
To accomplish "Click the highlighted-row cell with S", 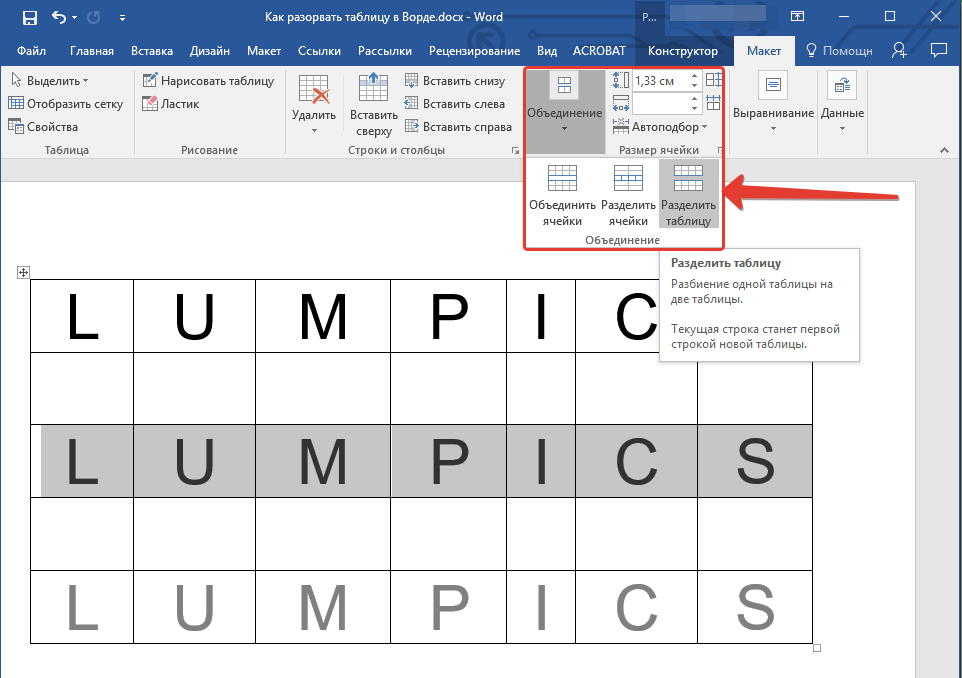I will (x=755, y=461).
